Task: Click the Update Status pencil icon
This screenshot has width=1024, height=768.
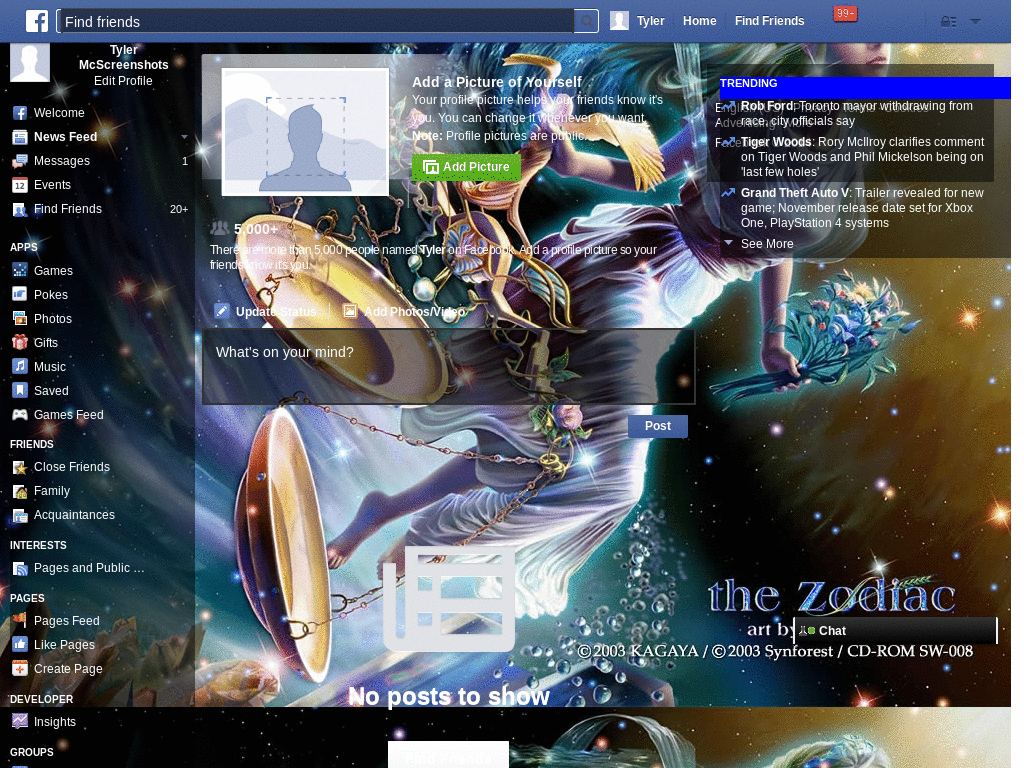Action: (222, 312)
